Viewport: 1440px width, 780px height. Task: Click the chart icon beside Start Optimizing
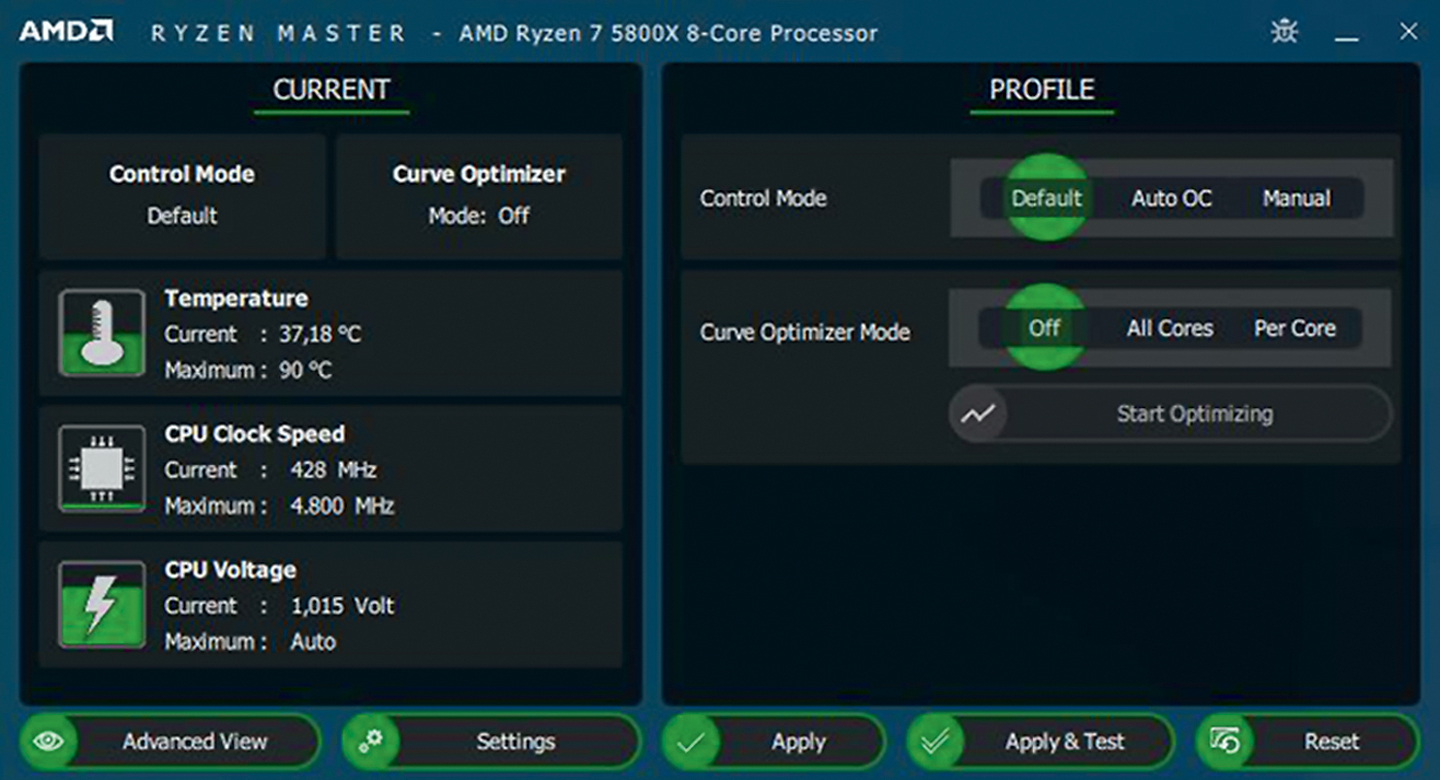978,414
